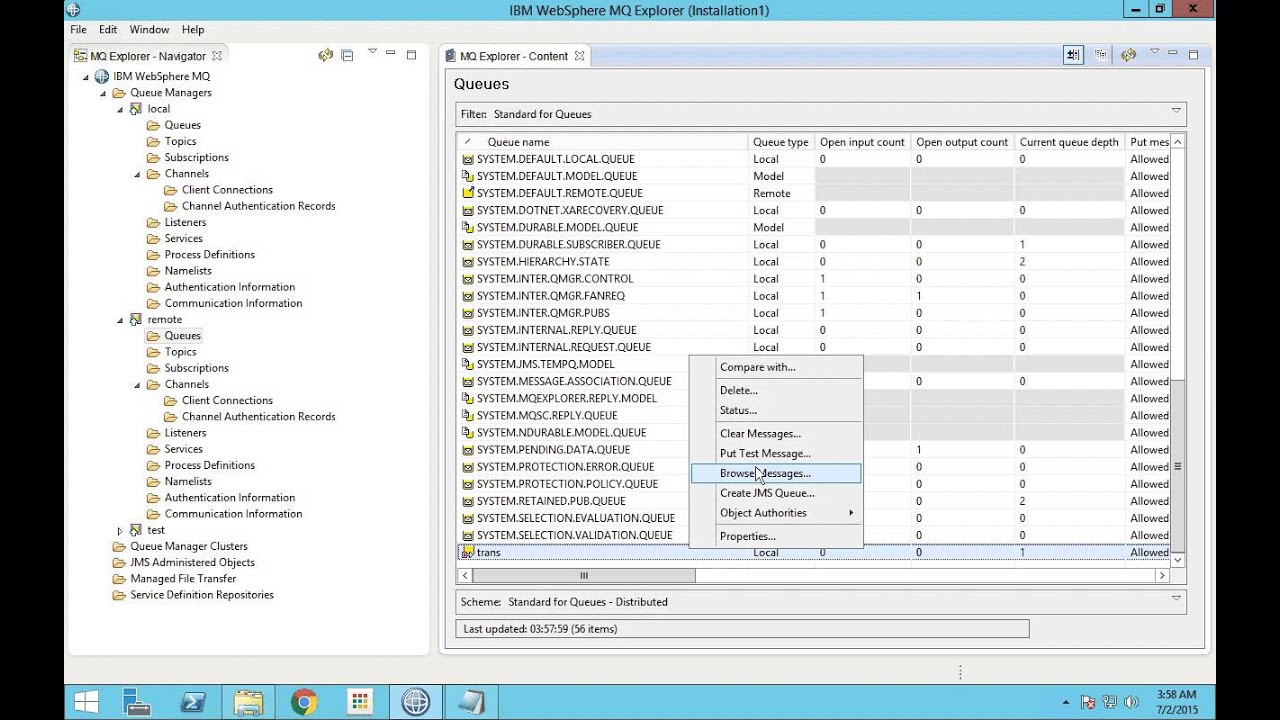Select the SYSTEM.HIERARCHY.STATE queue name
The image size is (1280, 720).
coord(543,262)
